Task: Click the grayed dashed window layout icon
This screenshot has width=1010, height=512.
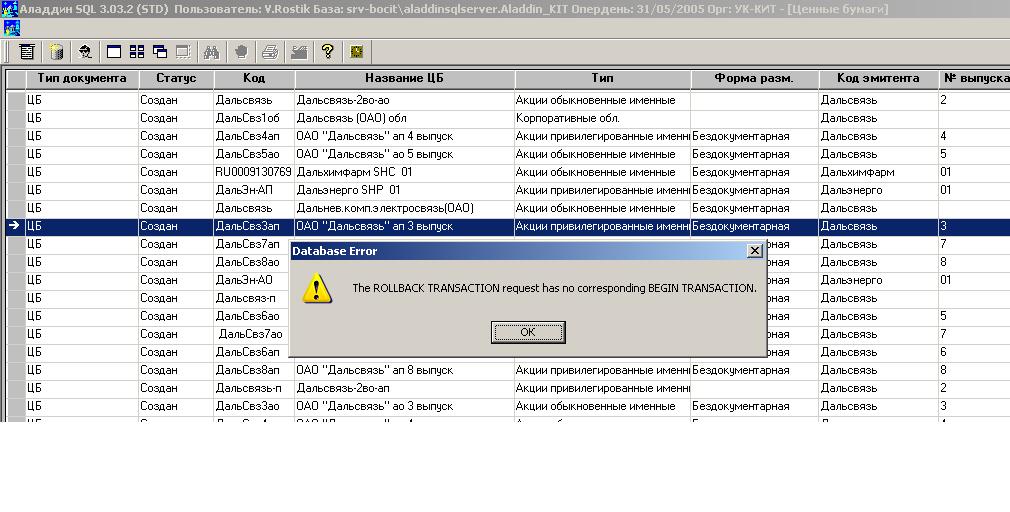Action: pos(183,52)
